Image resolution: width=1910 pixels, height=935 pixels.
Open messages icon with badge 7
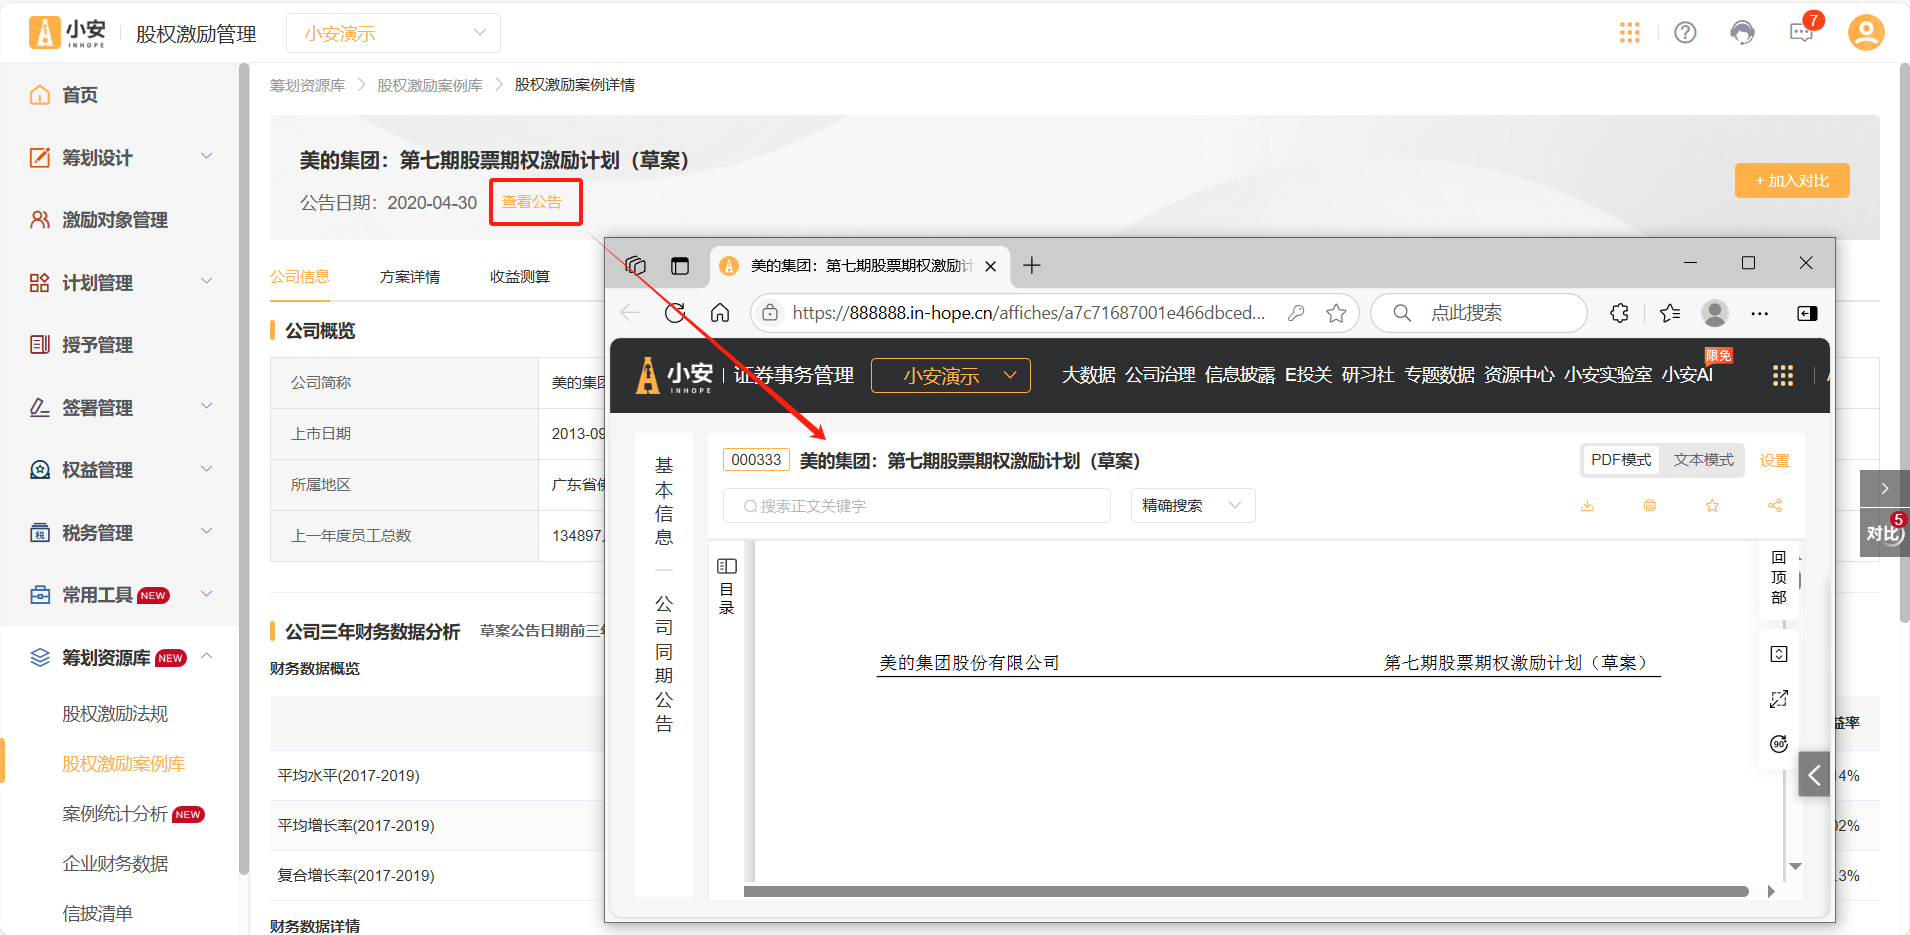point(1802,32)
